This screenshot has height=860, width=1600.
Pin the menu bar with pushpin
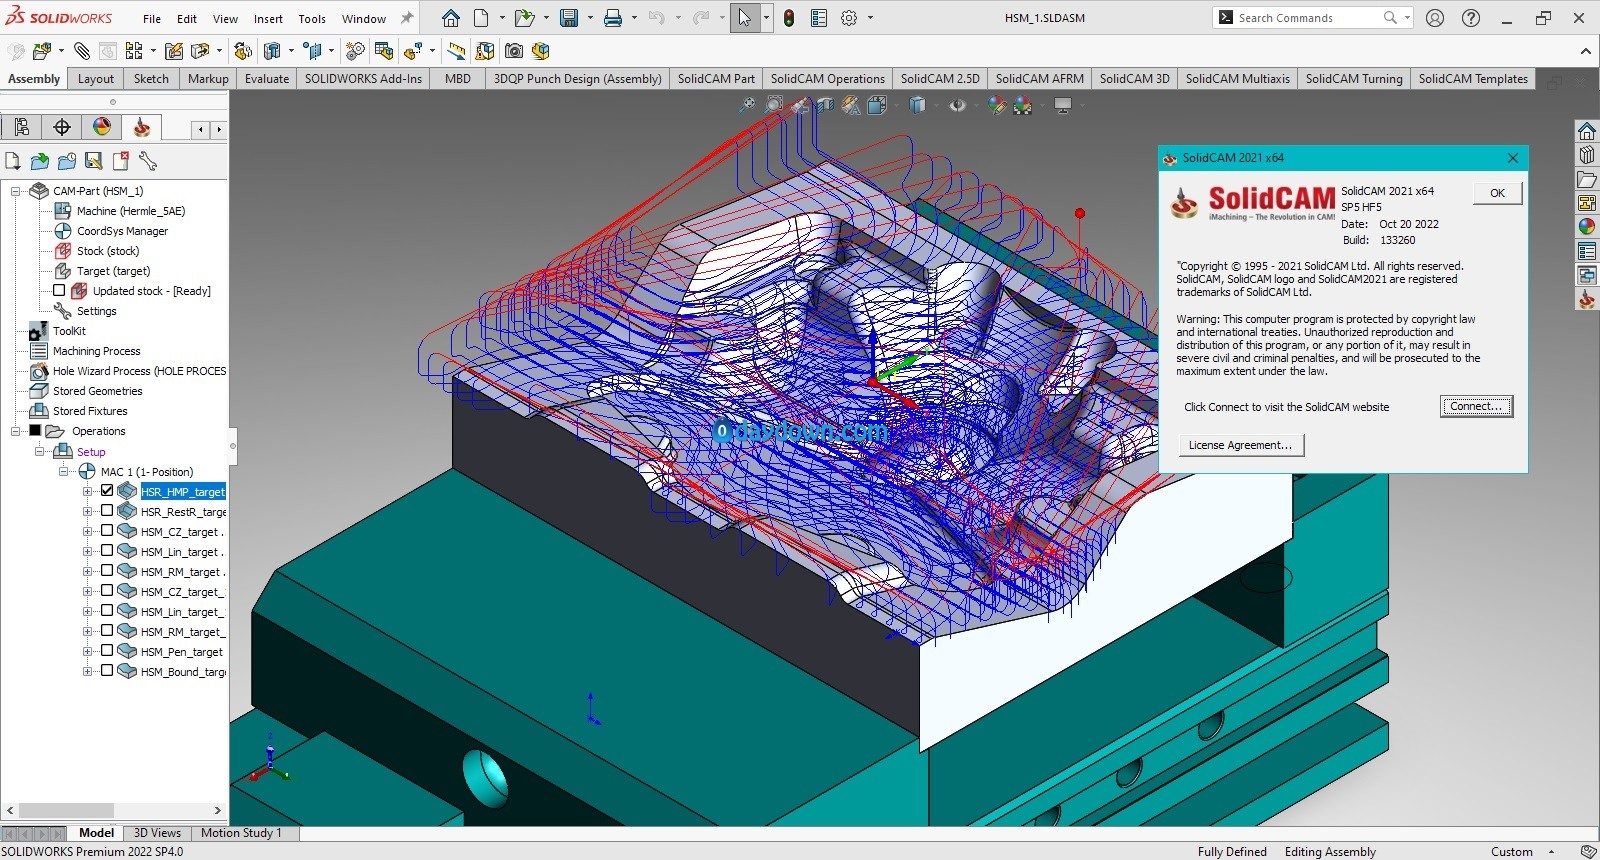coord(406,18)
